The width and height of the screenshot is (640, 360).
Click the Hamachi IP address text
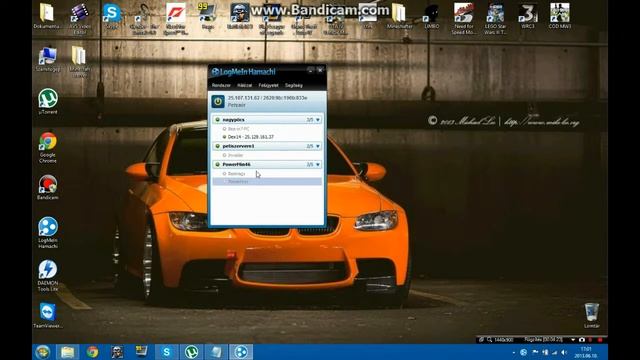pyautogui.click(x=267, y=98)
